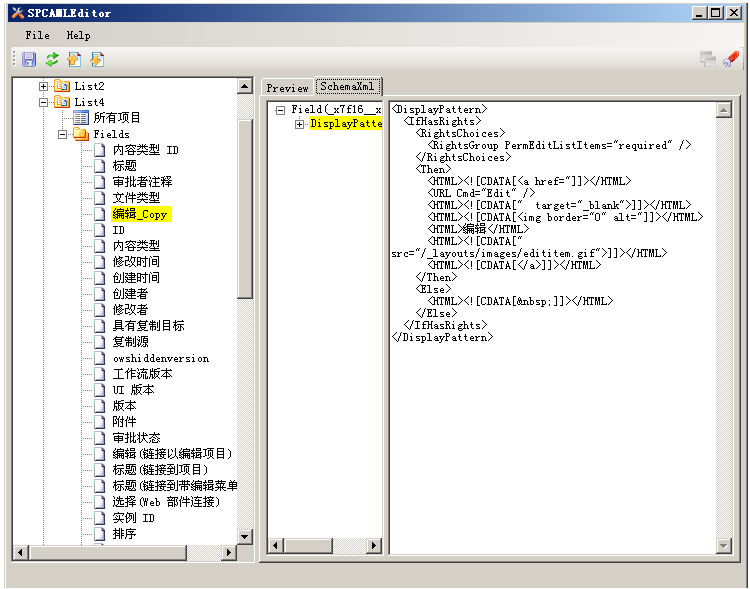The width and height of the screenshot is (750, 589).
Task: Select the 修改者 field
Action: (x=130, y=310)
